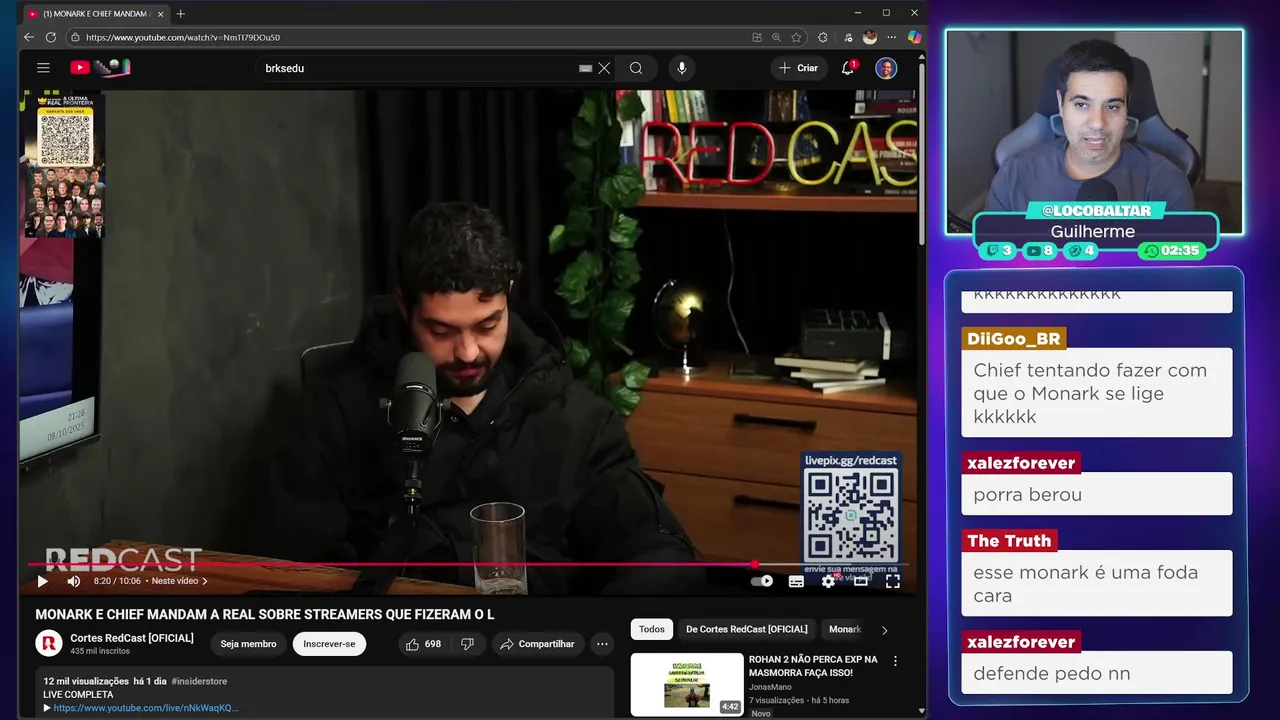Open the player settings gear
Viewport: 1280px width, 720px height.
click(828, 581)
